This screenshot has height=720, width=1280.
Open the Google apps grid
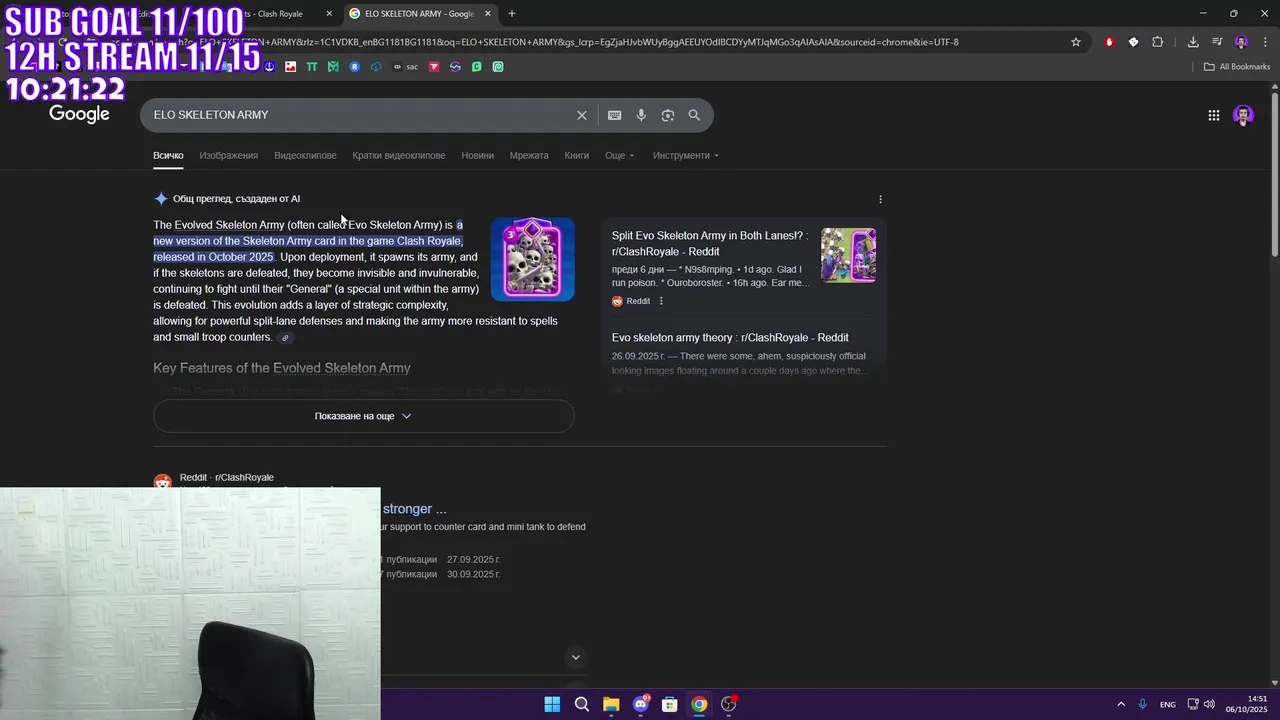click(1214, 115)
